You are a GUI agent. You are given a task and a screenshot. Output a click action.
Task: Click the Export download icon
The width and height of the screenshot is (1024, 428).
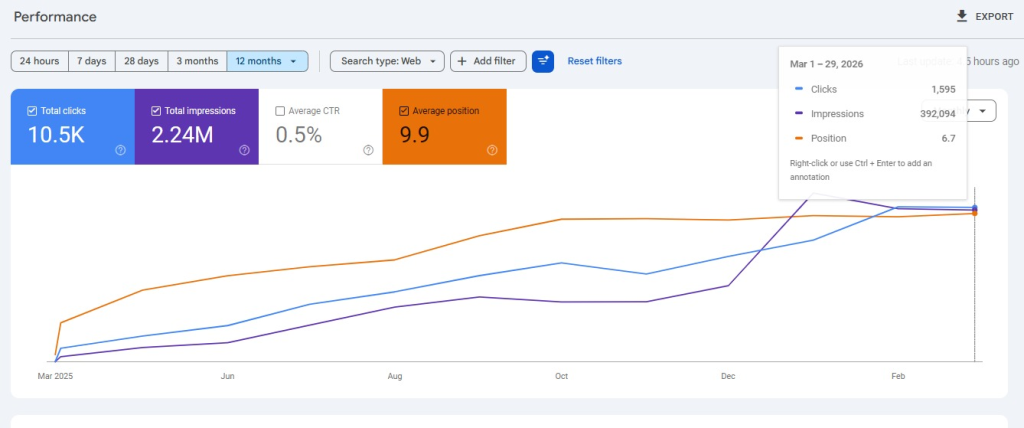tap(962, 16)
